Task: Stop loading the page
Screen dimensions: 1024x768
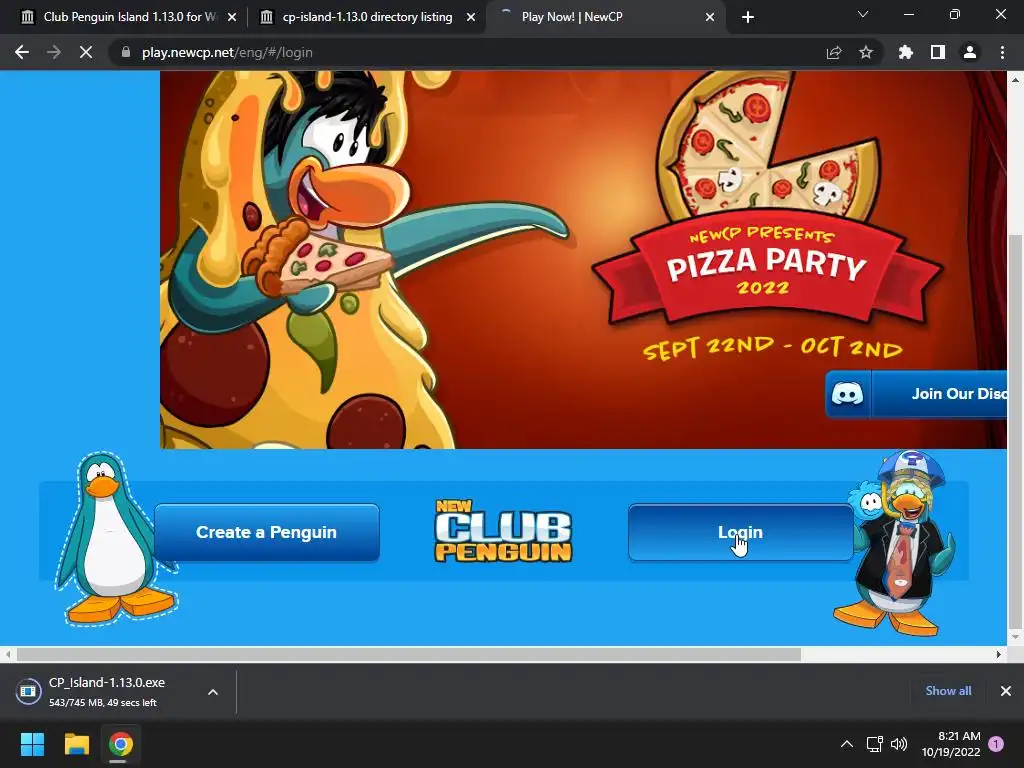Action: pyautogui.click(x=86, y=52)
